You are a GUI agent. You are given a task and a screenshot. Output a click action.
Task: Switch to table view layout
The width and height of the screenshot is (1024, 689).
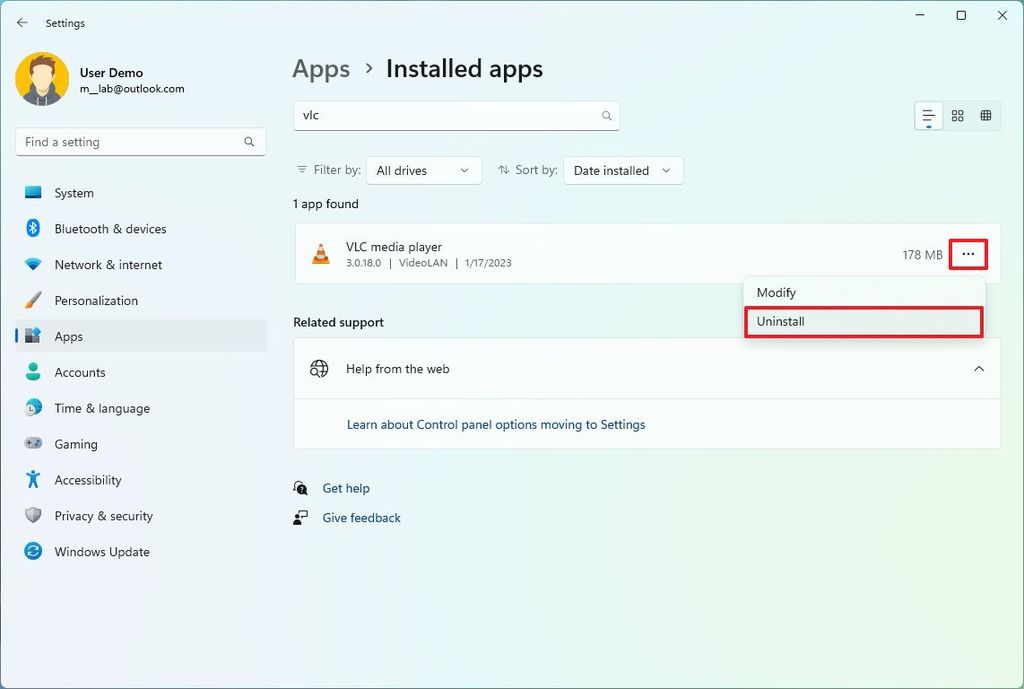coord(985,116)
